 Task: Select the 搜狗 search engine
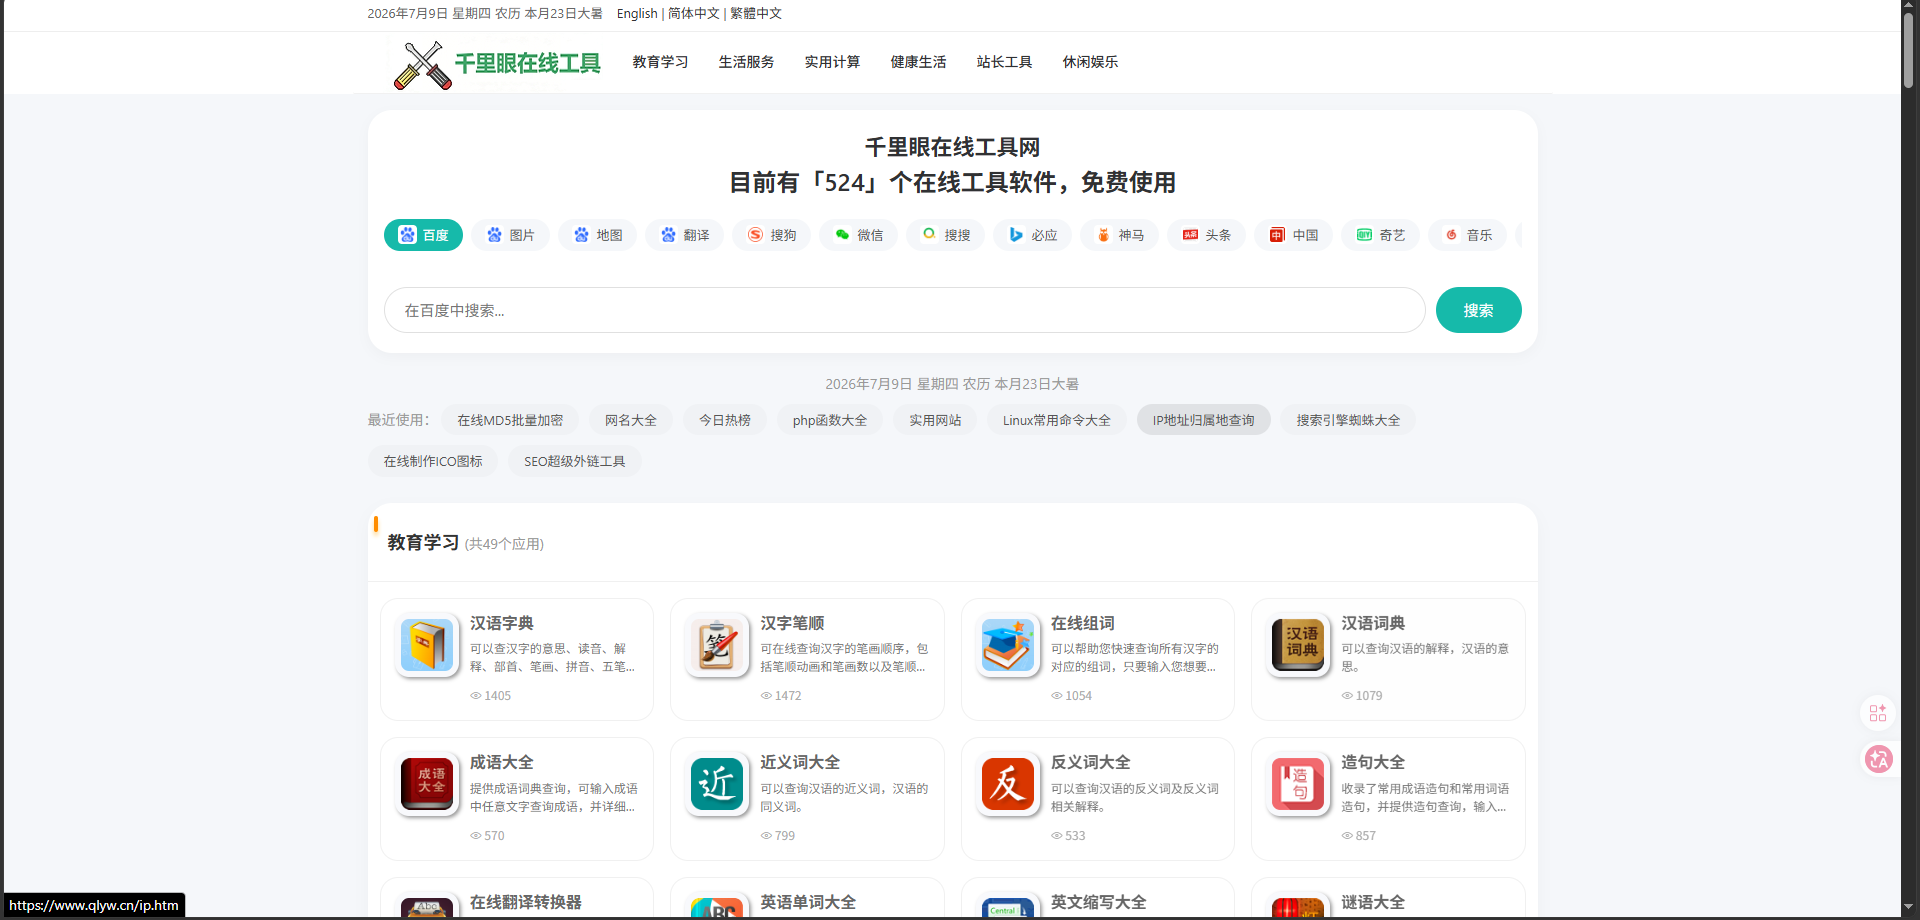771,235
